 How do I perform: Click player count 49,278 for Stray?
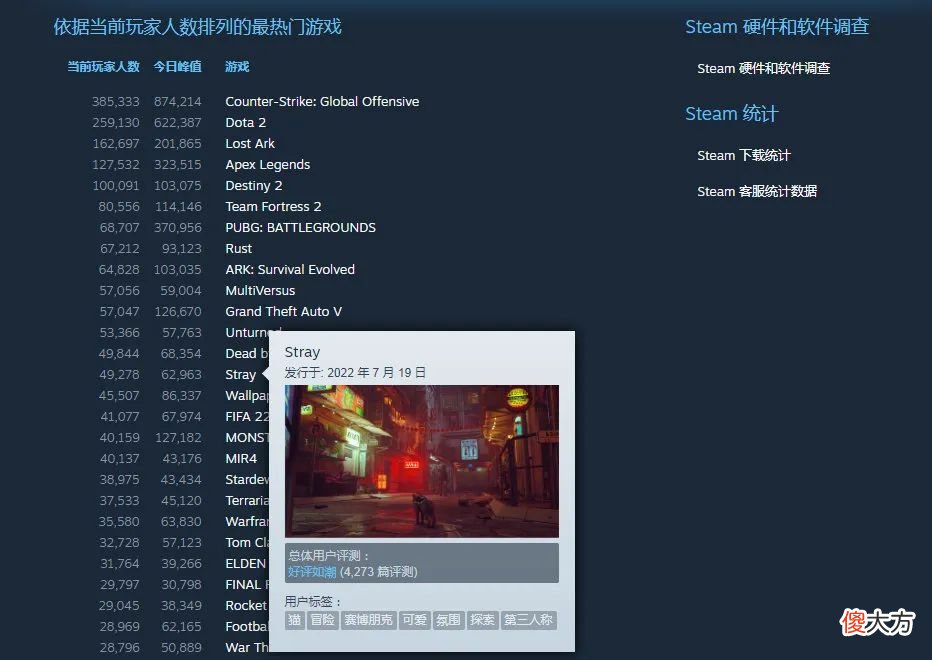(119, 375)
